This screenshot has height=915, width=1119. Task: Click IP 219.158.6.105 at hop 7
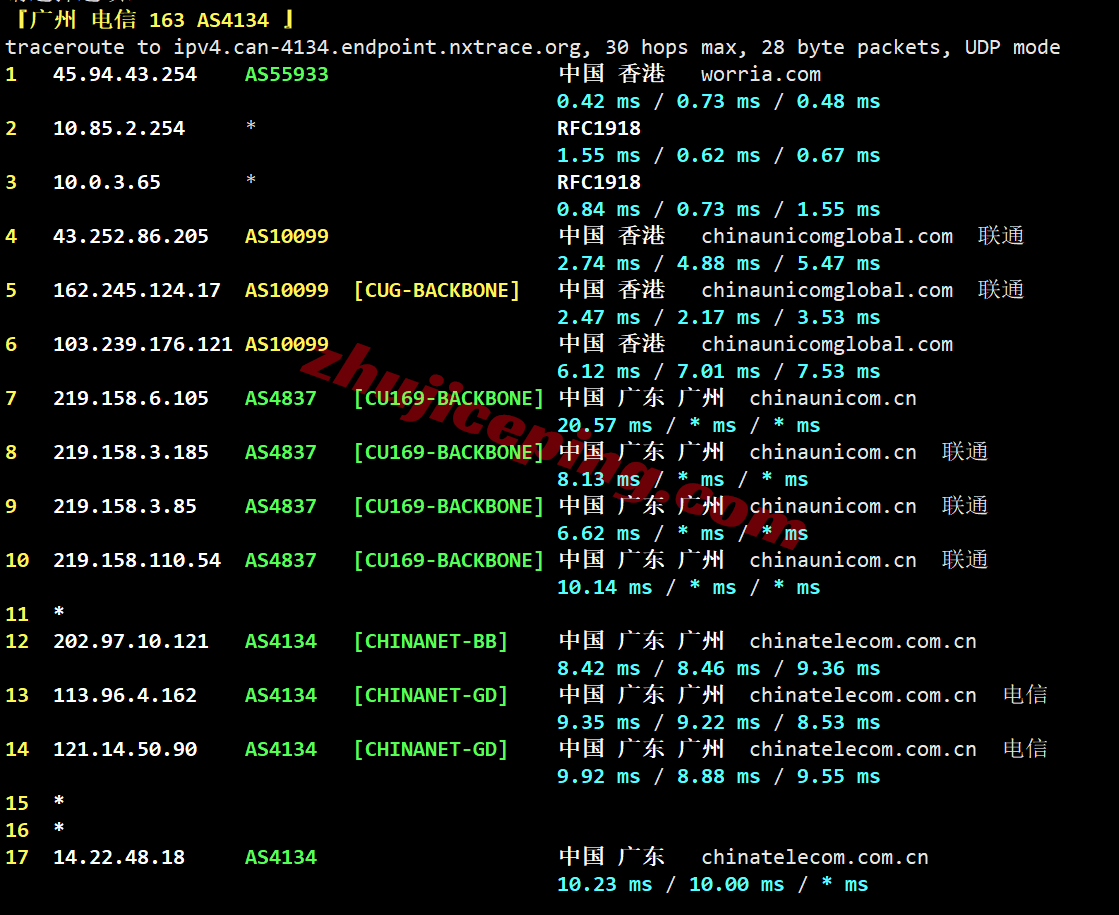coord(131,398)
